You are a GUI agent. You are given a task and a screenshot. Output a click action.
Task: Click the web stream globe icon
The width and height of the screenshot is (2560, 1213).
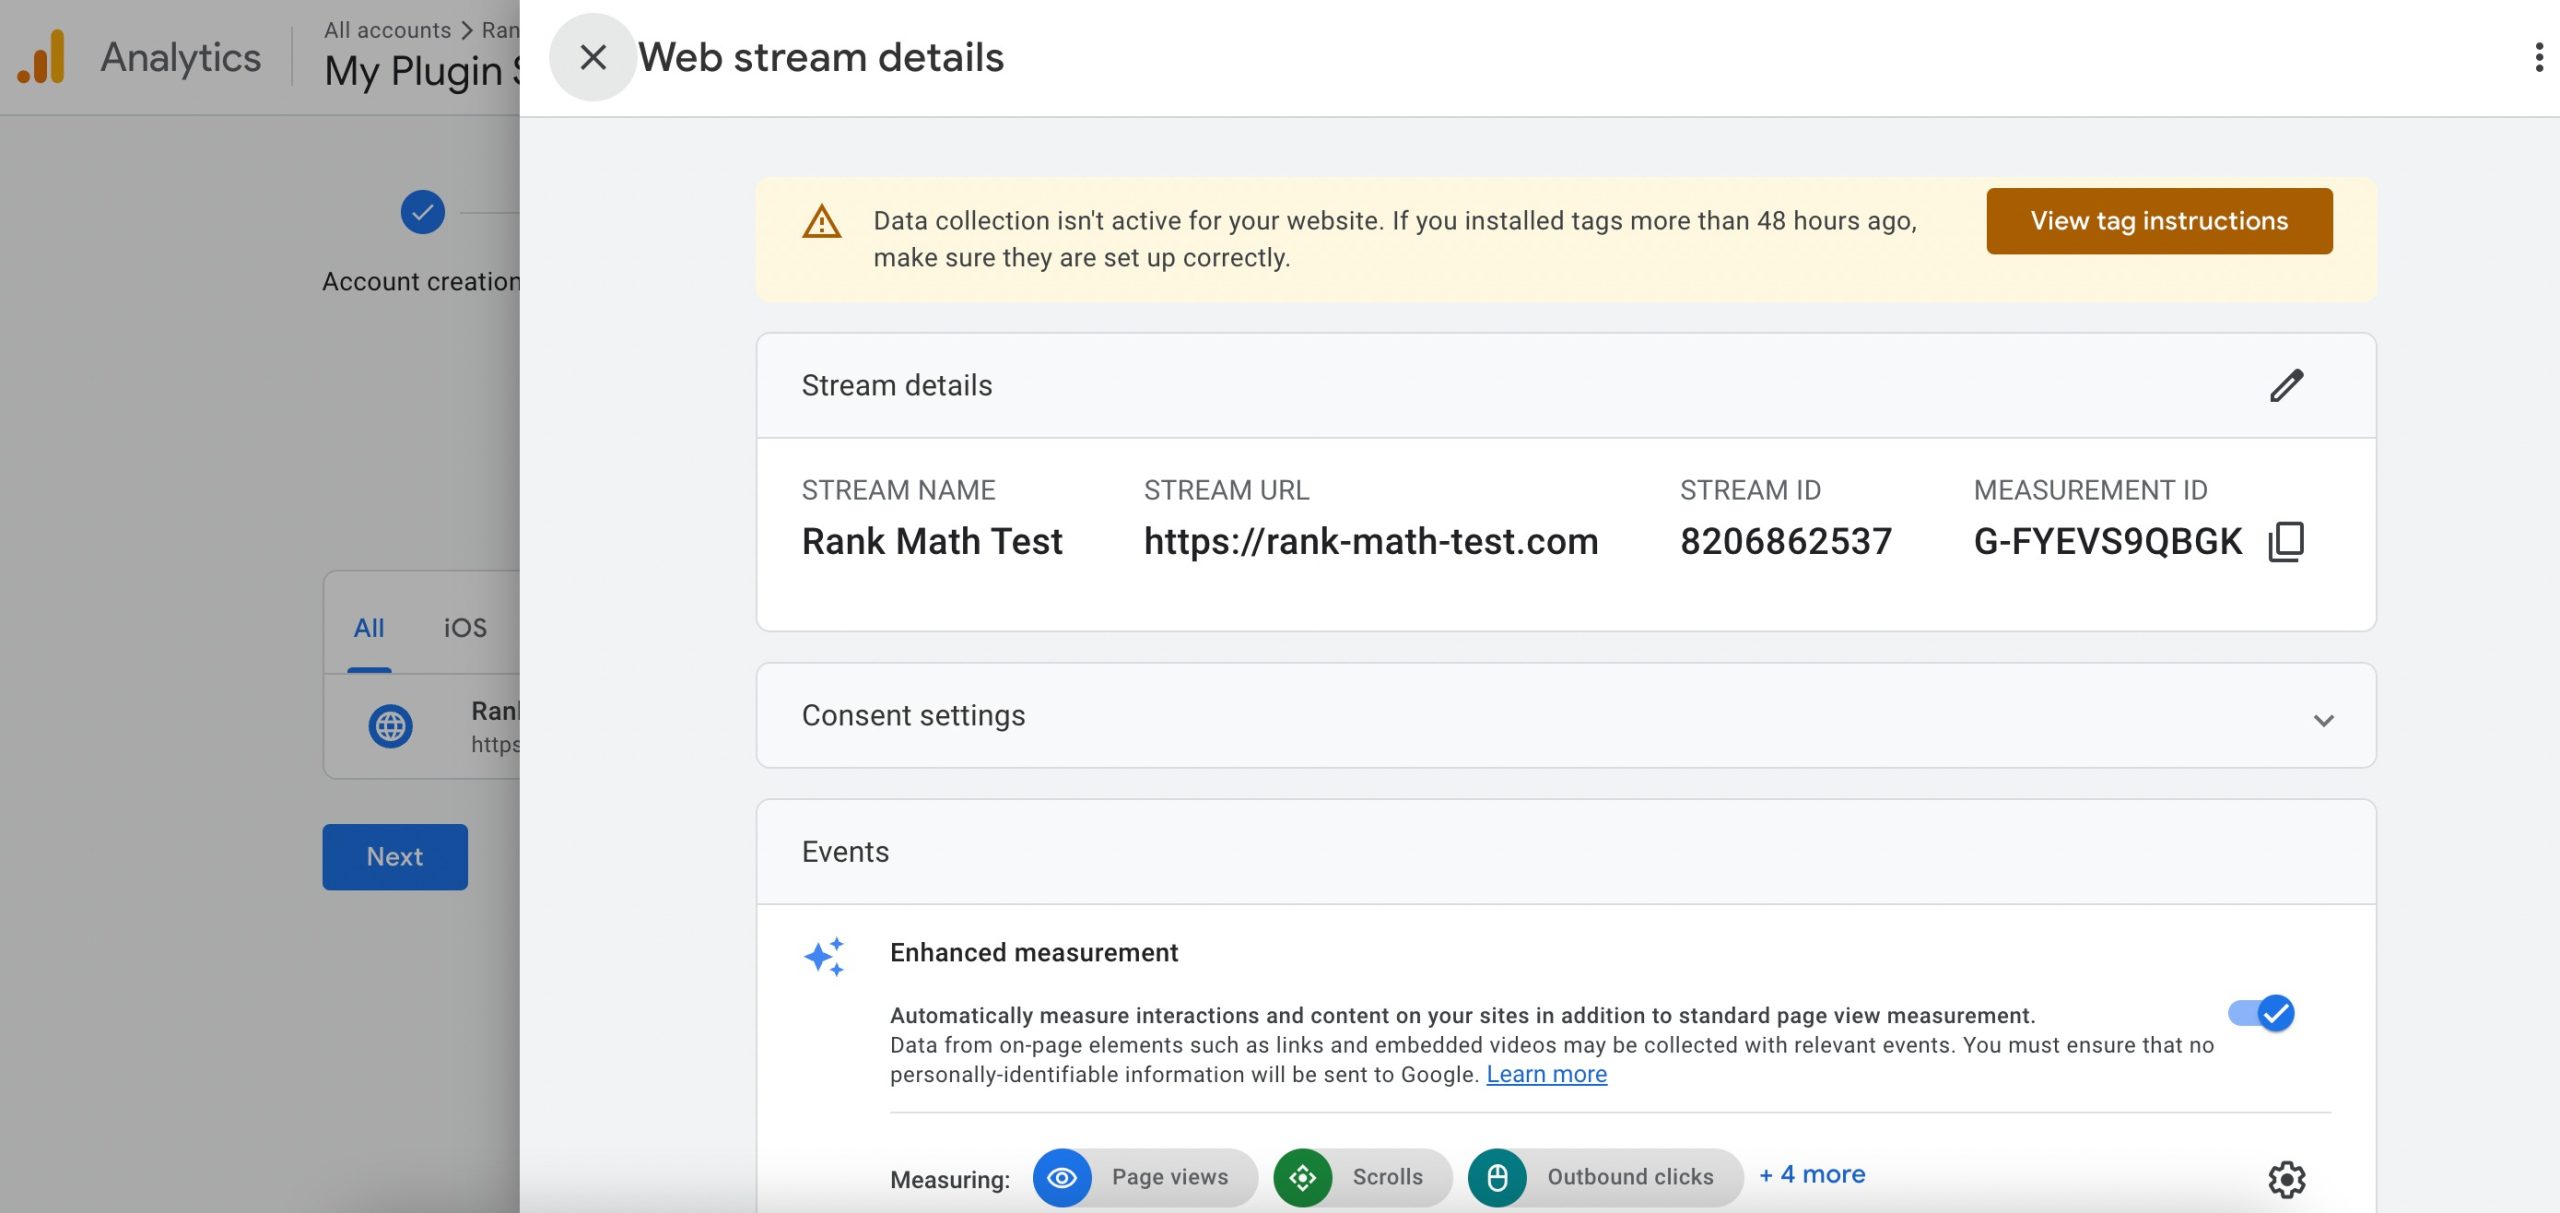pos(390,726)
